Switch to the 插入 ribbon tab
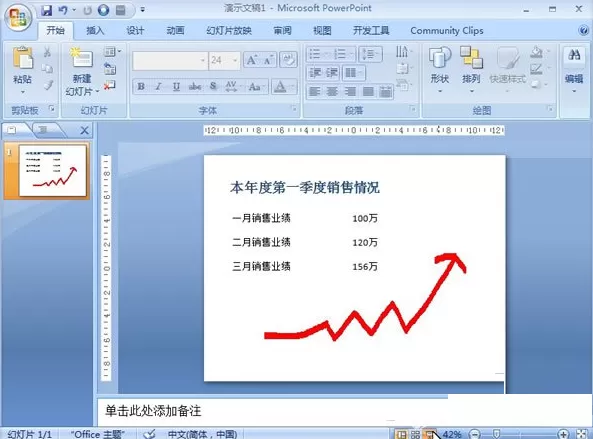Screen dimensions: 593x439 95,30
